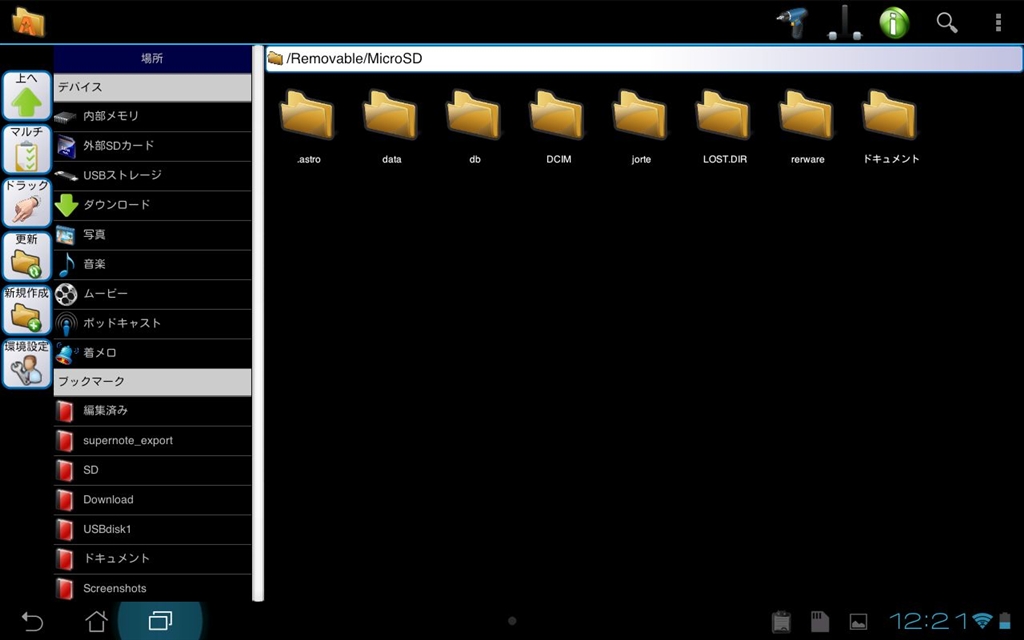The width and height of the screenshot is (1024, 640).
Task: Open 着メロ ringtones location
Action: [x=152, y=353]
